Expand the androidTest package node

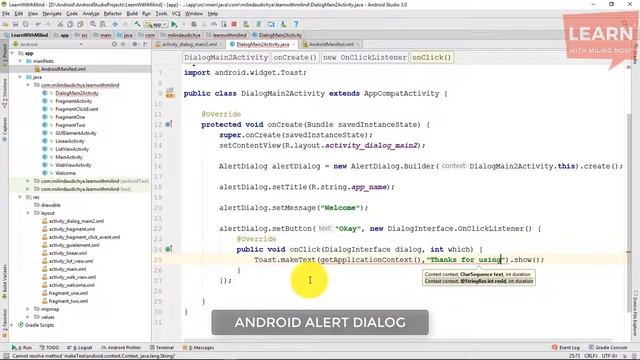point(28,181)
